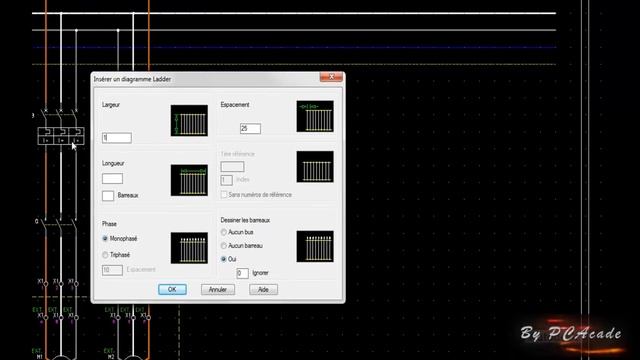Click the Barreaux count input box
This screenshot has width=640, height=360.
coord(108,196)
